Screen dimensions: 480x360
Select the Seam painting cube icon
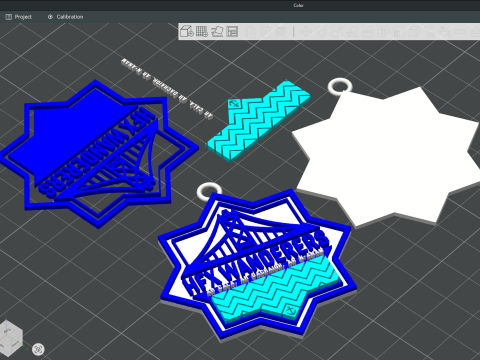click(414, 32)
